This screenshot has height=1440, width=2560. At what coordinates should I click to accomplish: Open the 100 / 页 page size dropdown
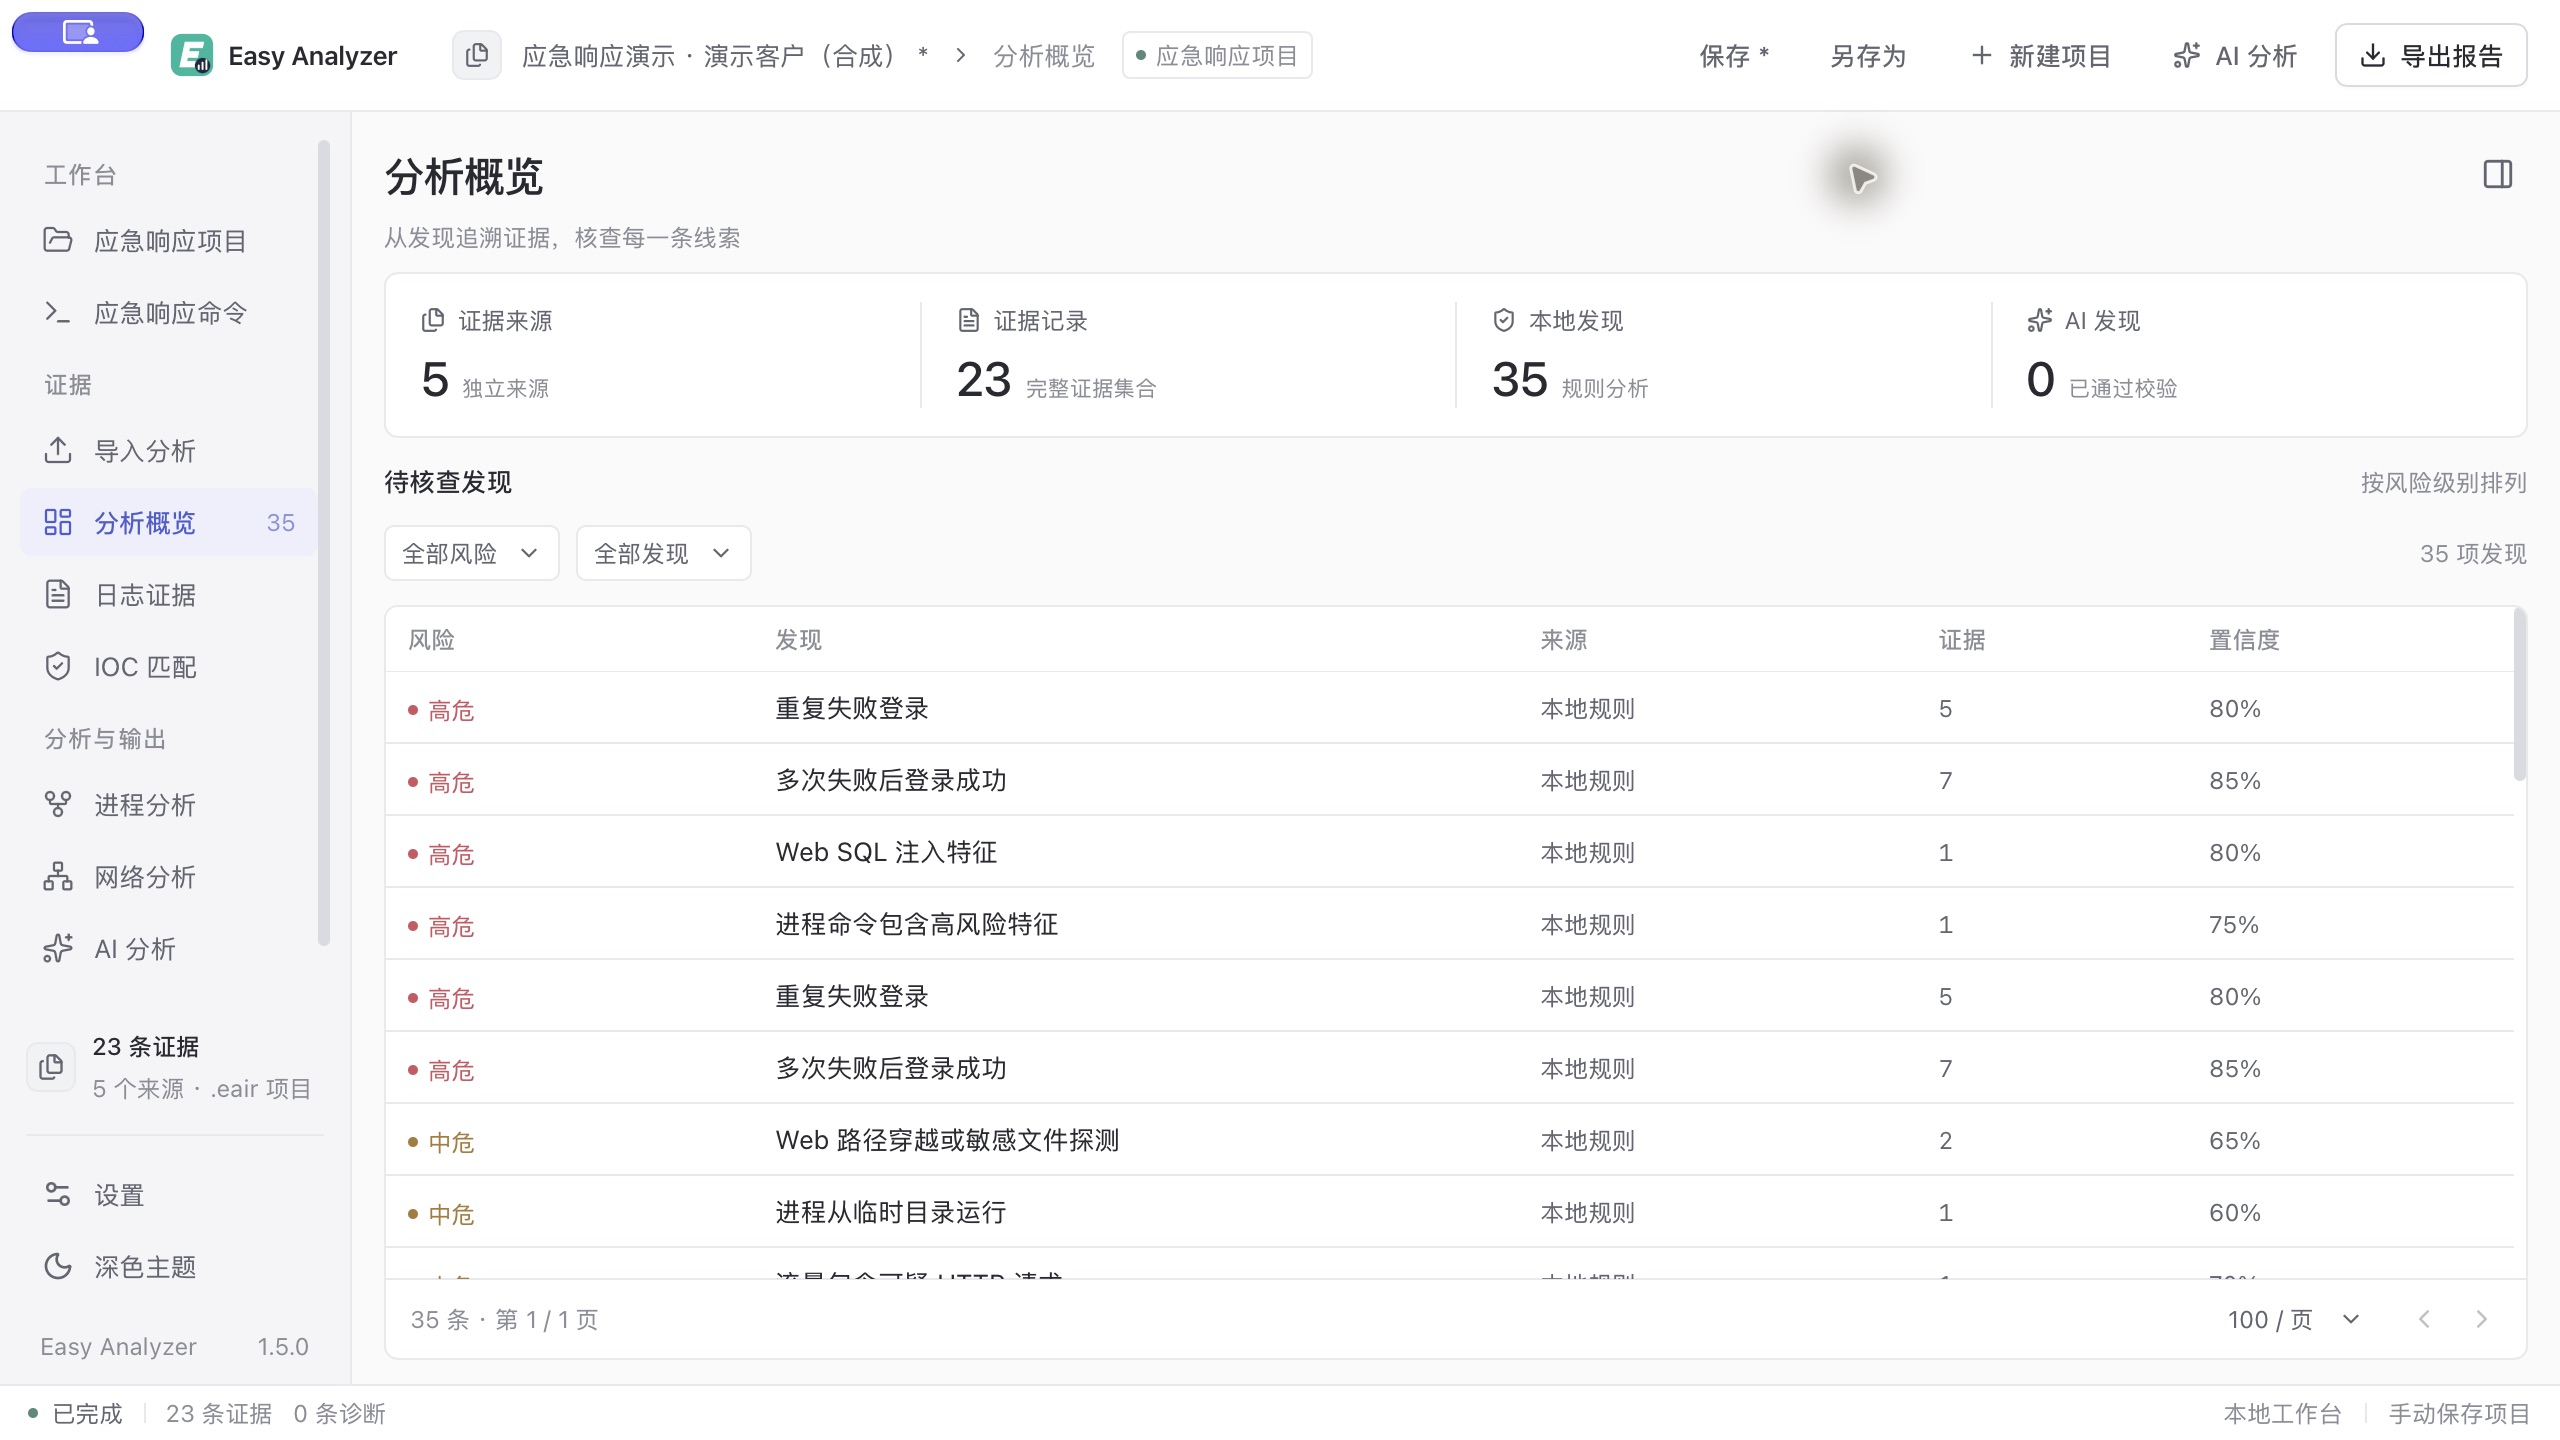(x=2293, y=1319)
